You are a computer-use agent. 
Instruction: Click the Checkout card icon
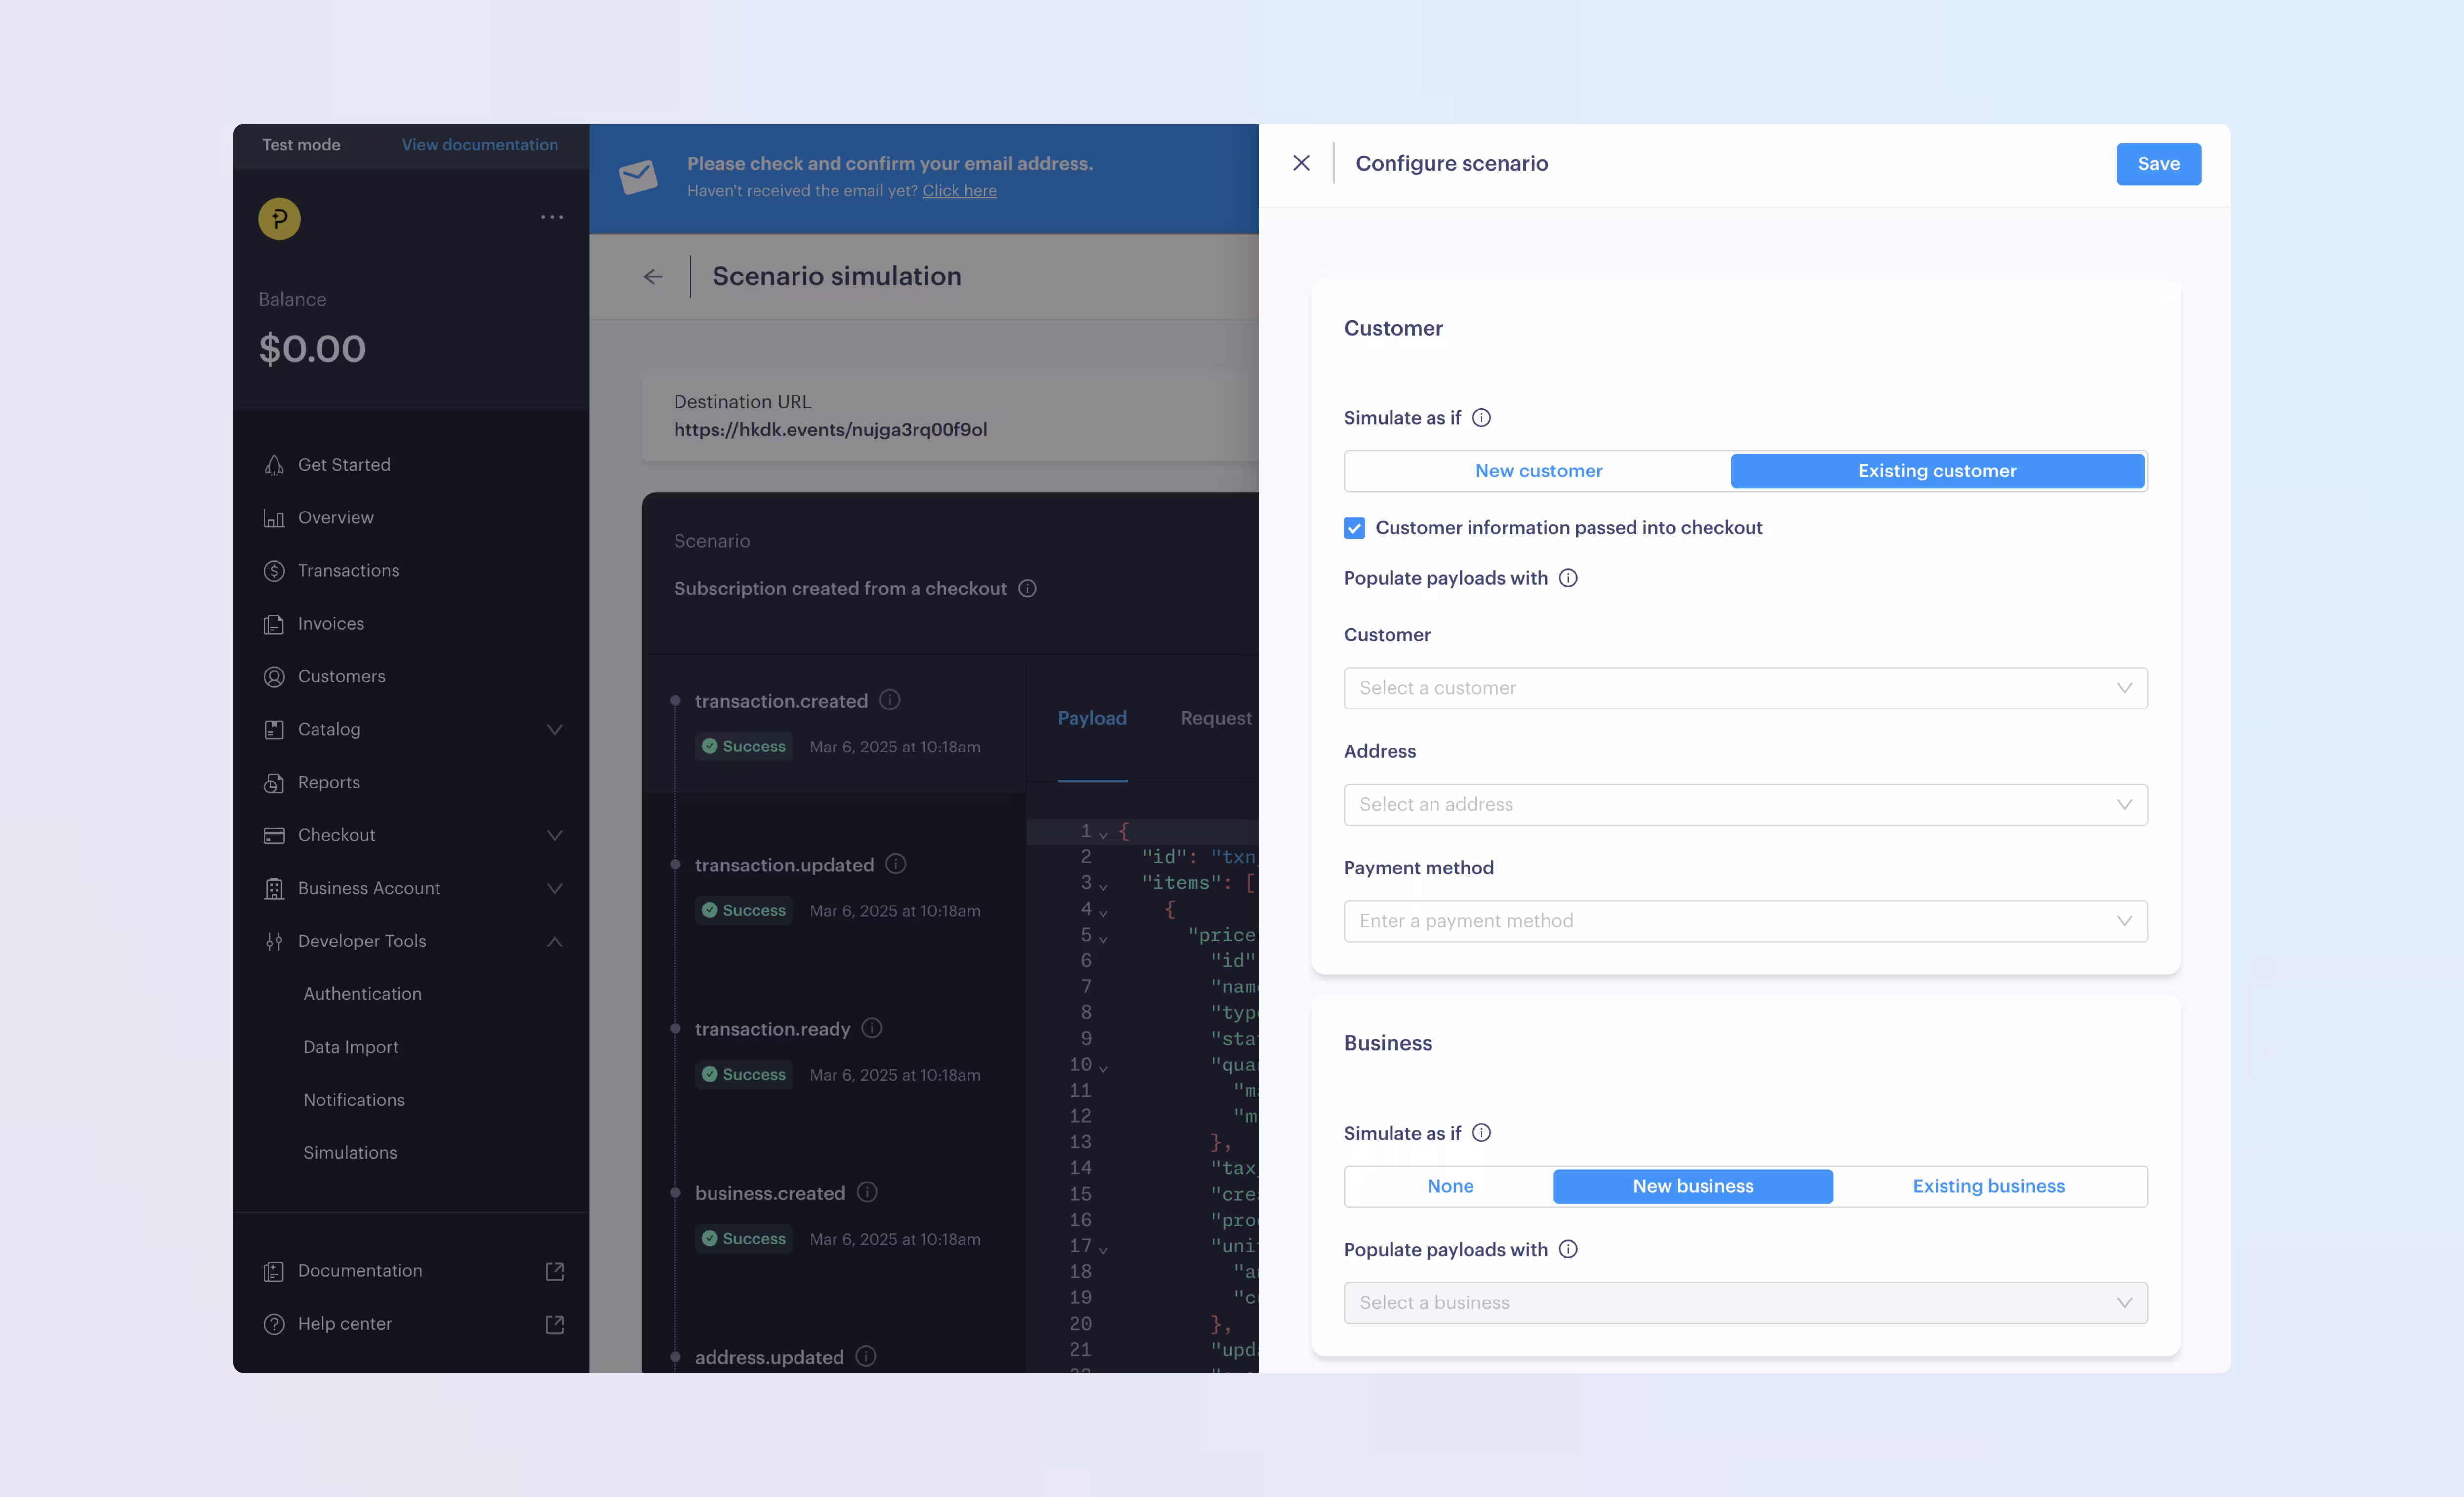274,836
